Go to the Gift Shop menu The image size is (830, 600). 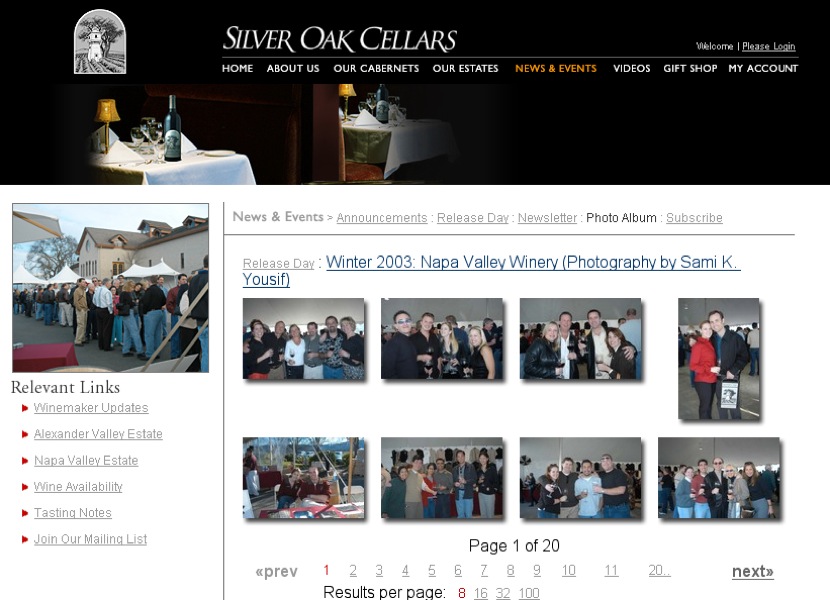click(x=690, y=69)
